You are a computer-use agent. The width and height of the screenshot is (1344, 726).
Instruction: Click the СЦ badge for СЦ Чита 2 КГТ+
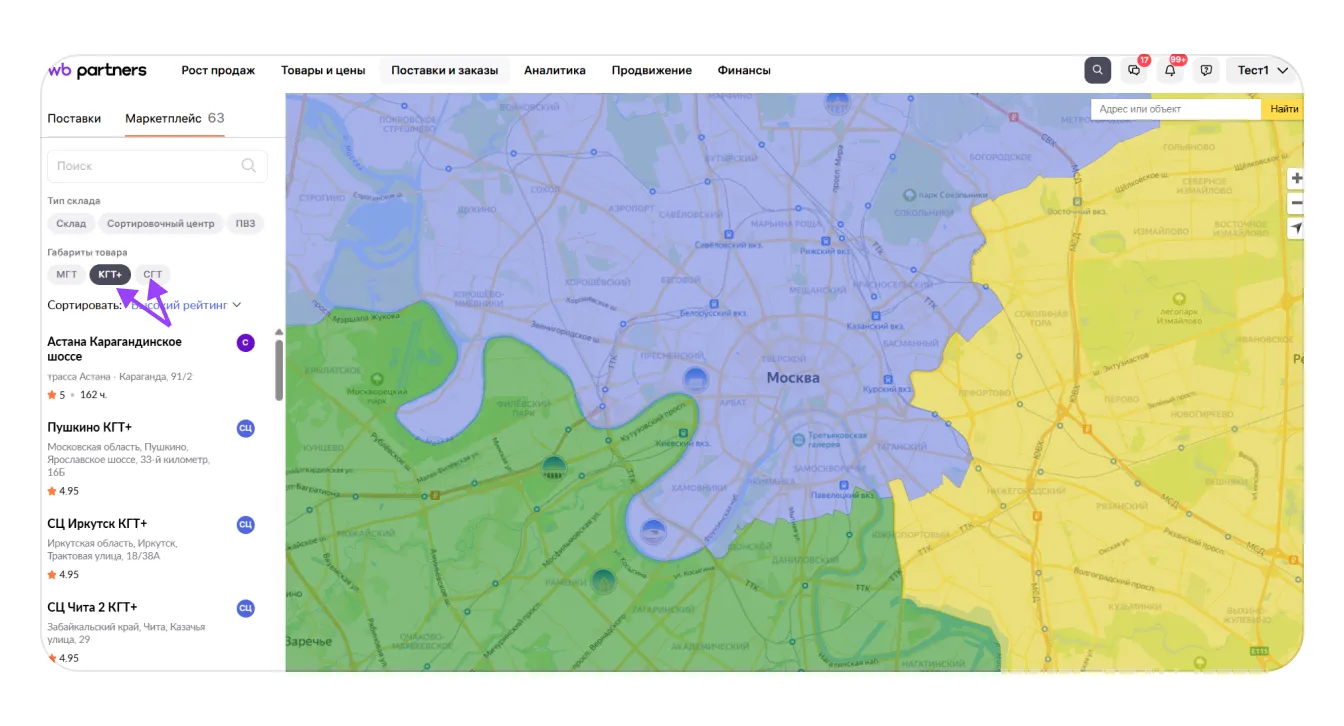click(x=245, y=608)
